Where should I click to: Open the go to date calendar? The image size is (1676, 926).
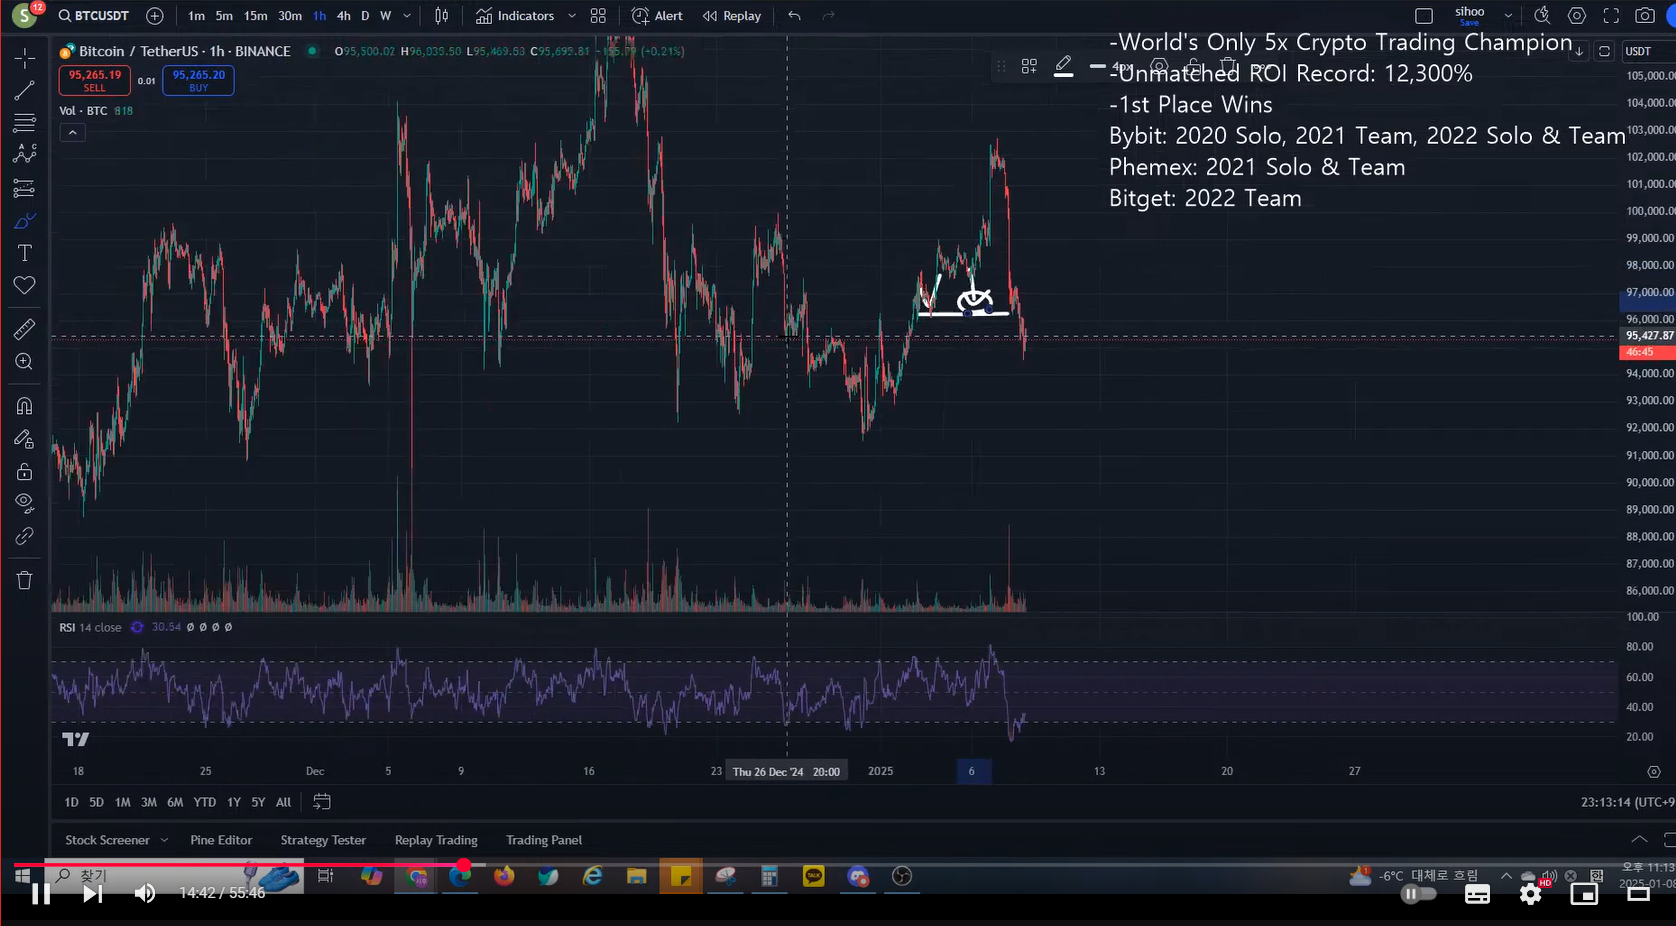click(322, 802)
